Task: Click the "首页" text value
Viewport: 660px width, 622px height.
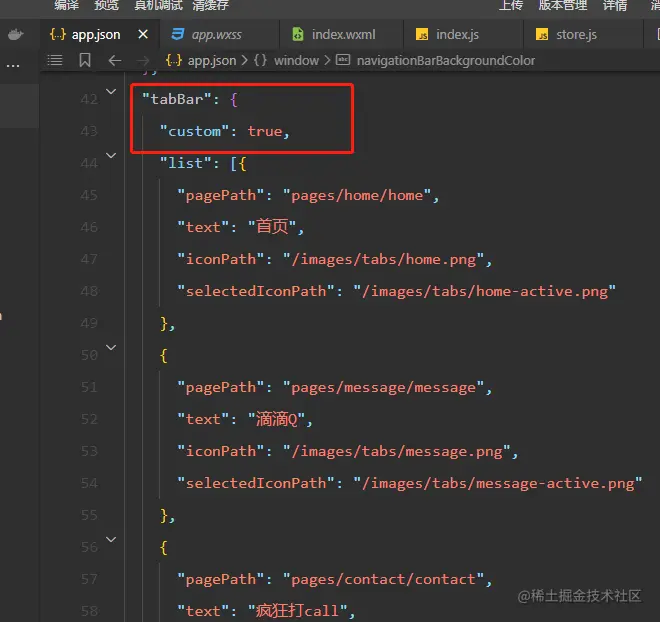Action: click(272, 227)
